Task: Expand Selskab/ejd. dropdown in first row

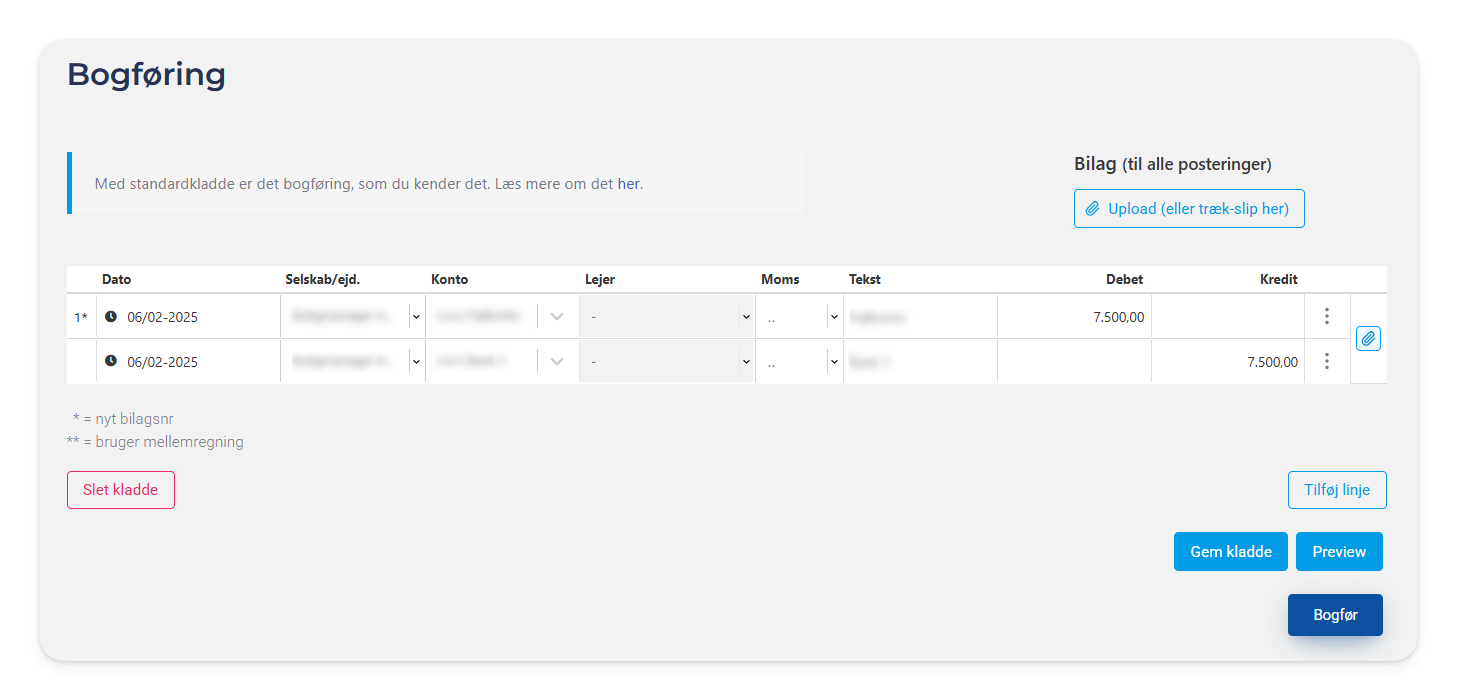Action: pyautogui.click(x=416, y=317)
